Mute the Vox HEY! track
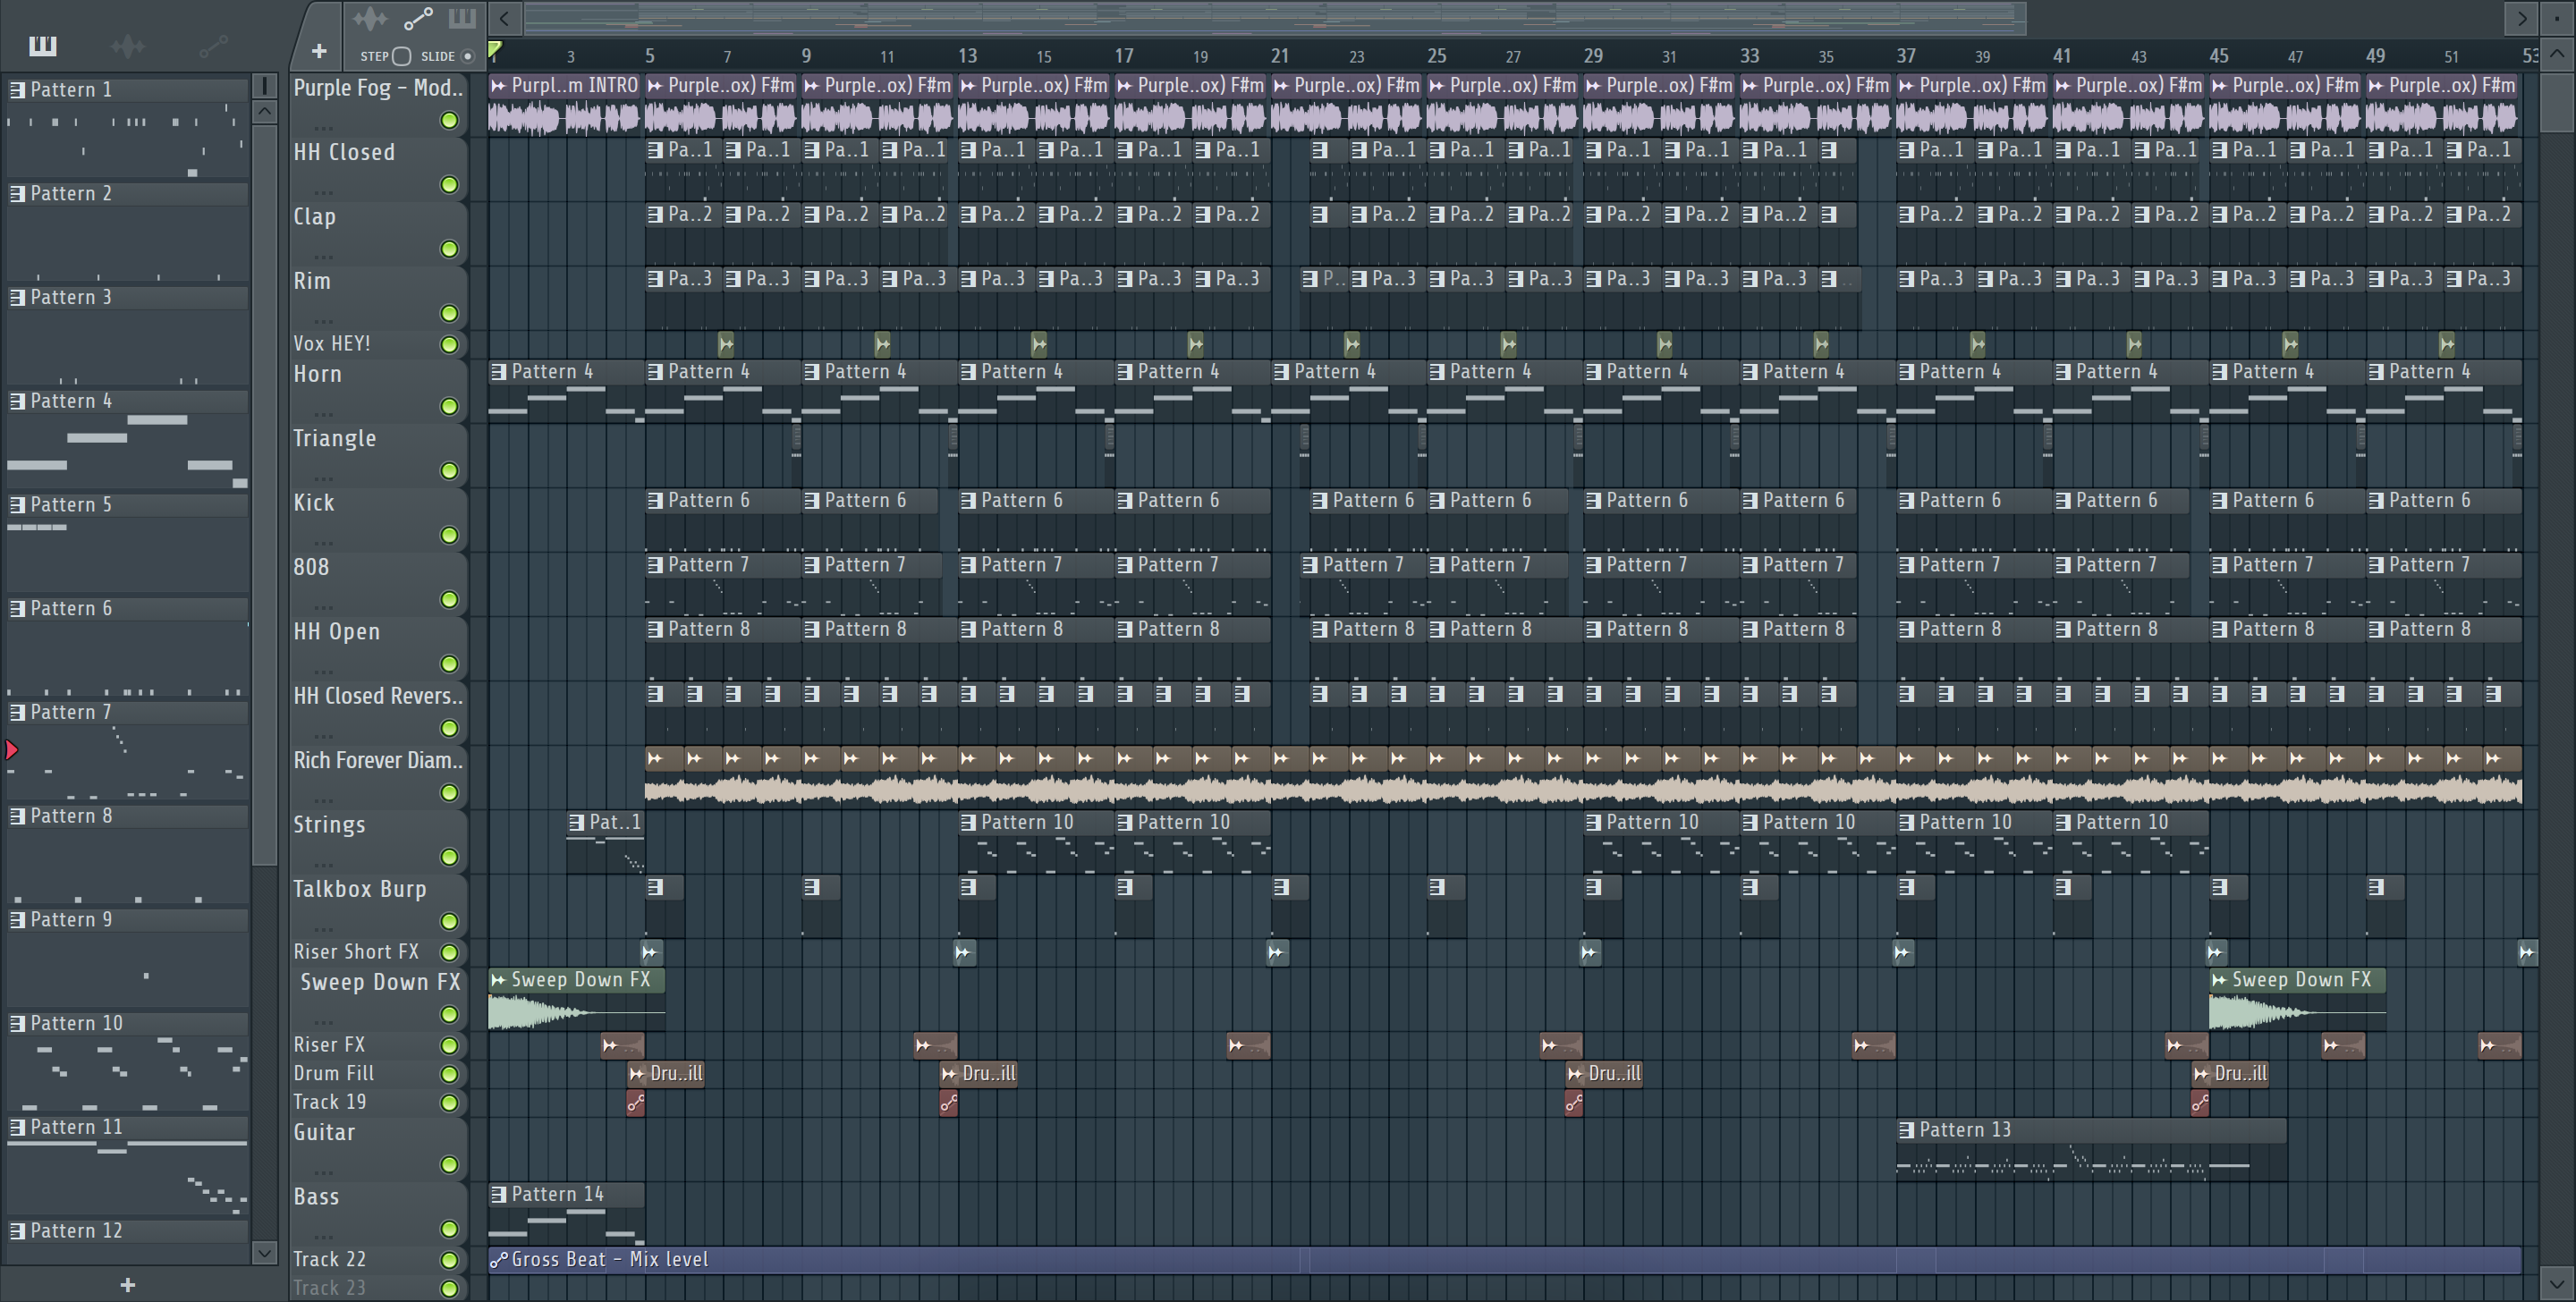 [x=450, y=344]
